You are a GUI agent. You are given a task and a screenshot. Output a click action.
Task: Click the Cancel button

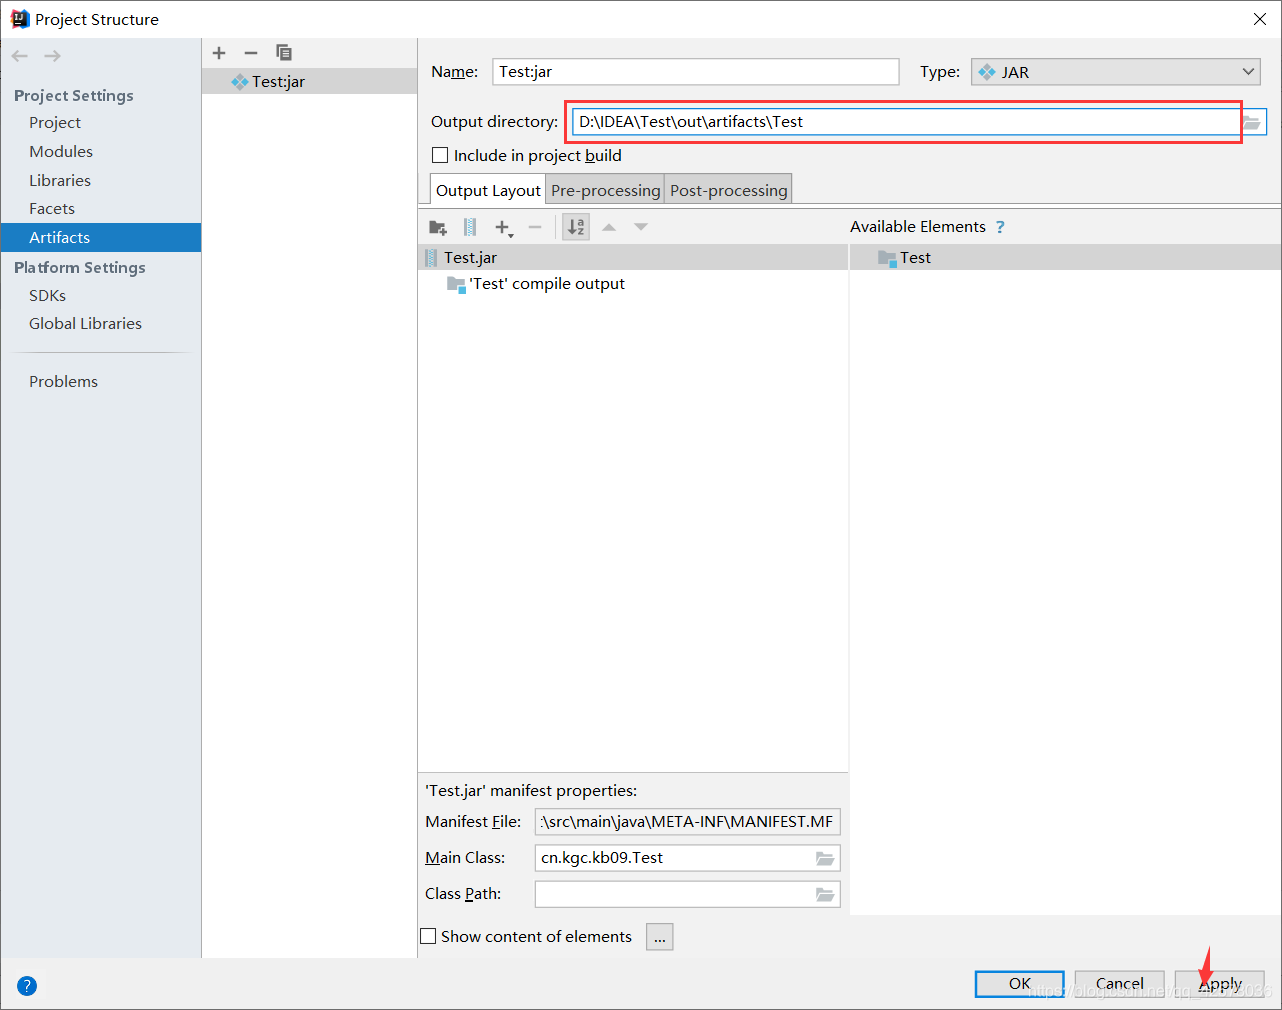1119,984
